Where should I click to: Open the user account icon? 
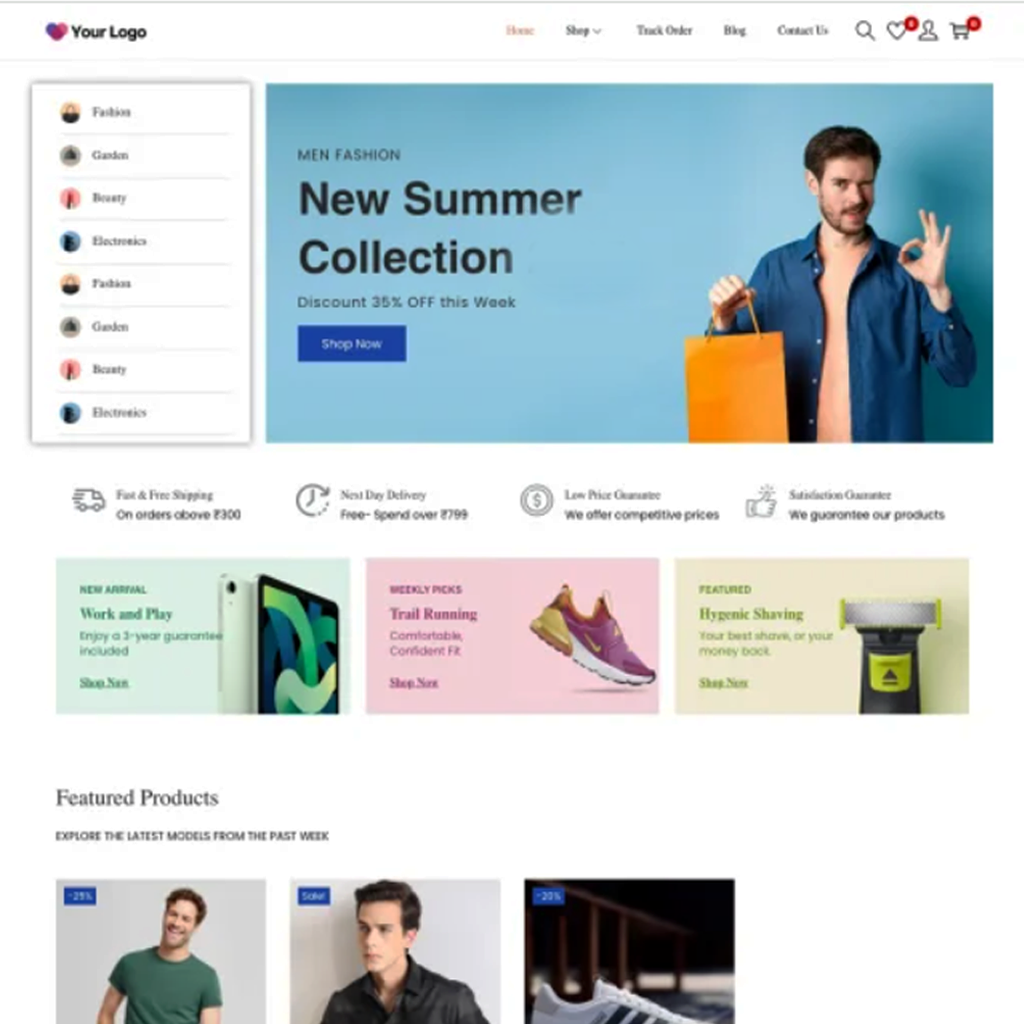coord(927,31)
